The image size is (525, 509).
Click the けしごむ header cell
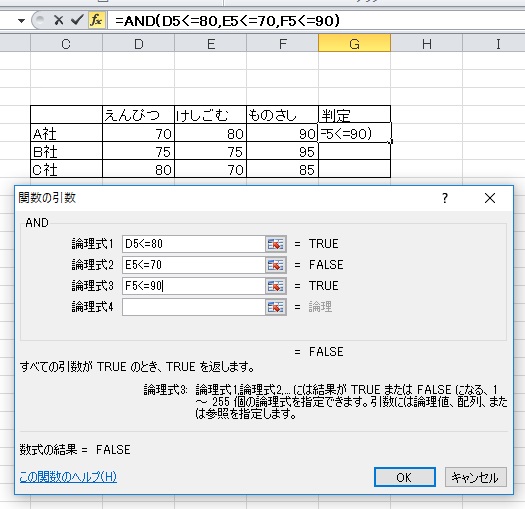point(210,115)
